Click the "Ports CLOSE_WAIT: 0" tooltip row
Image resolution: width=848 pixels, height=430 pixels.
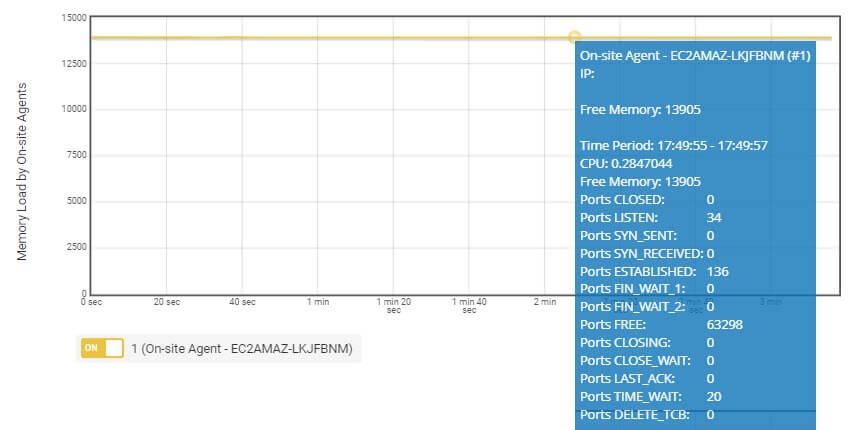647,360
